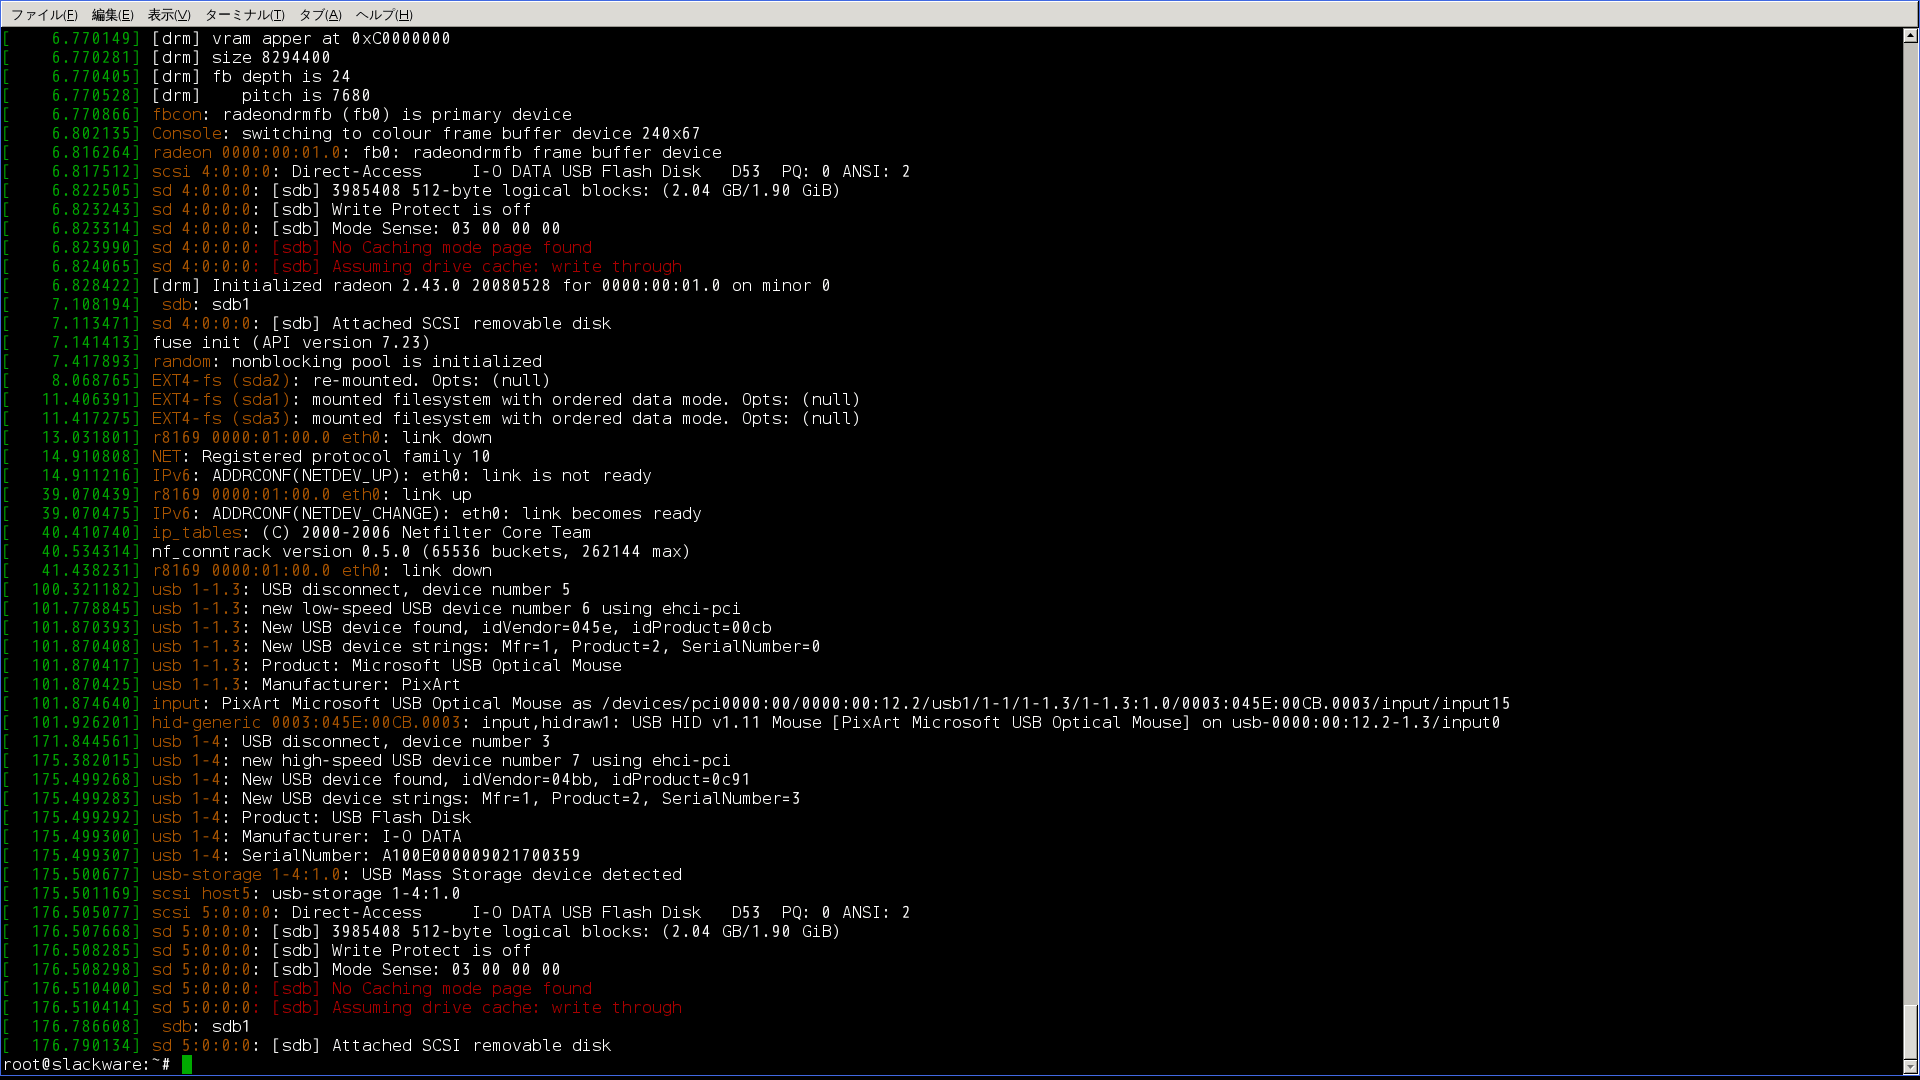Click the 'SerialNumber: A100E000009021700359' text
The height and width of the screenshot is (1080, 1920).
410,855
